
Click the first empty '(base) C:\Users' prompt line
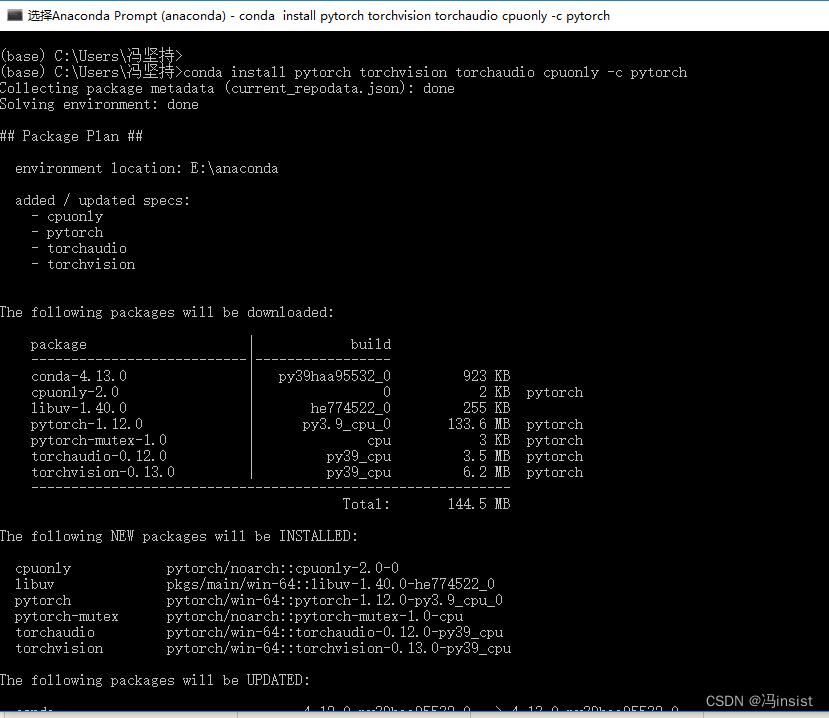coord(91,56)
